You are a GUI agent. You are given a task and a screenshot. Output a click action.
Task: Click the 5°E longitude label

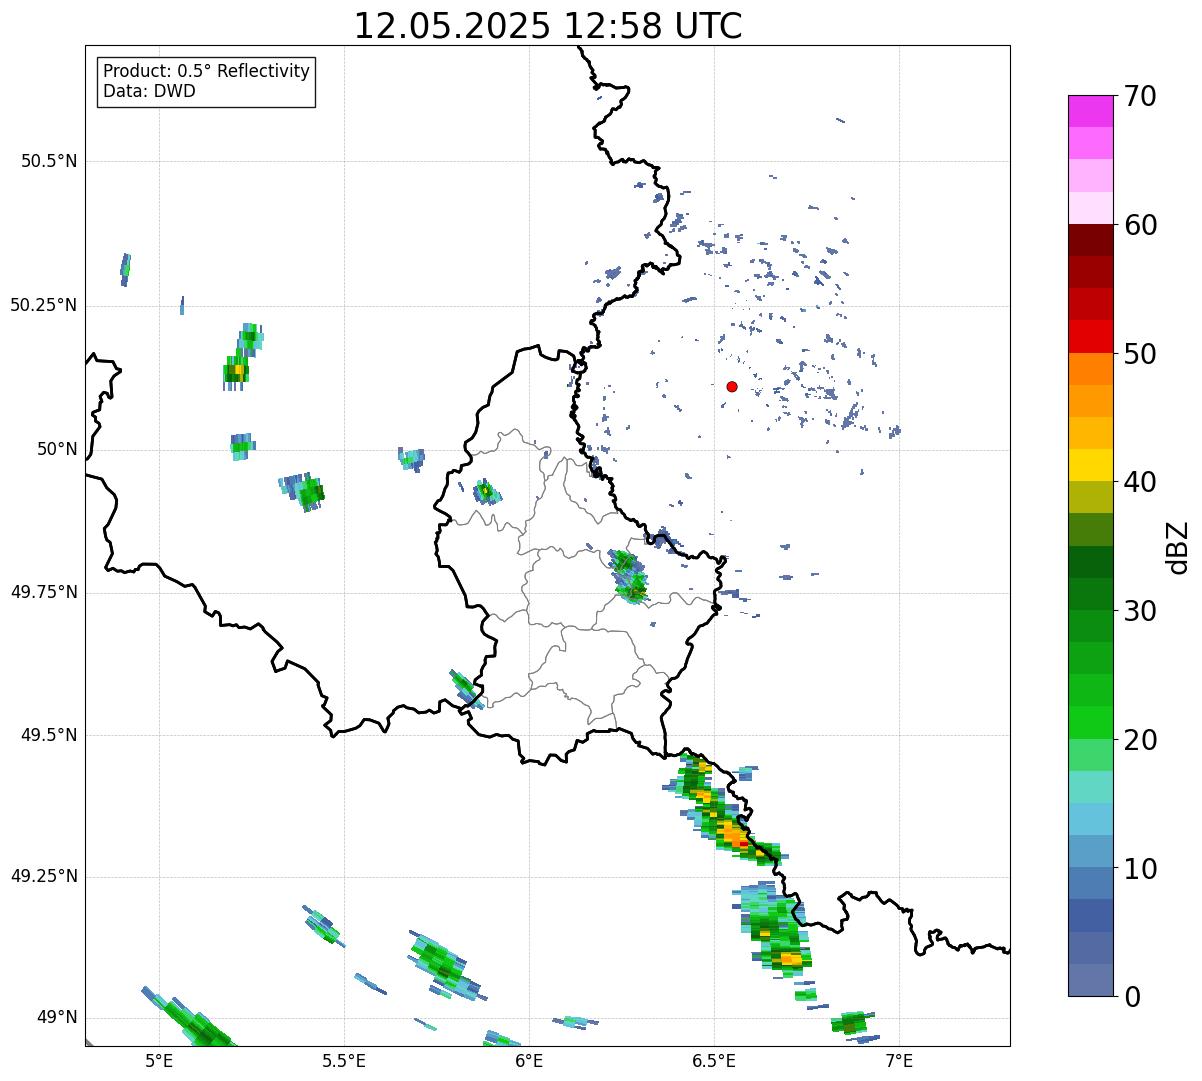[159, 1061]
